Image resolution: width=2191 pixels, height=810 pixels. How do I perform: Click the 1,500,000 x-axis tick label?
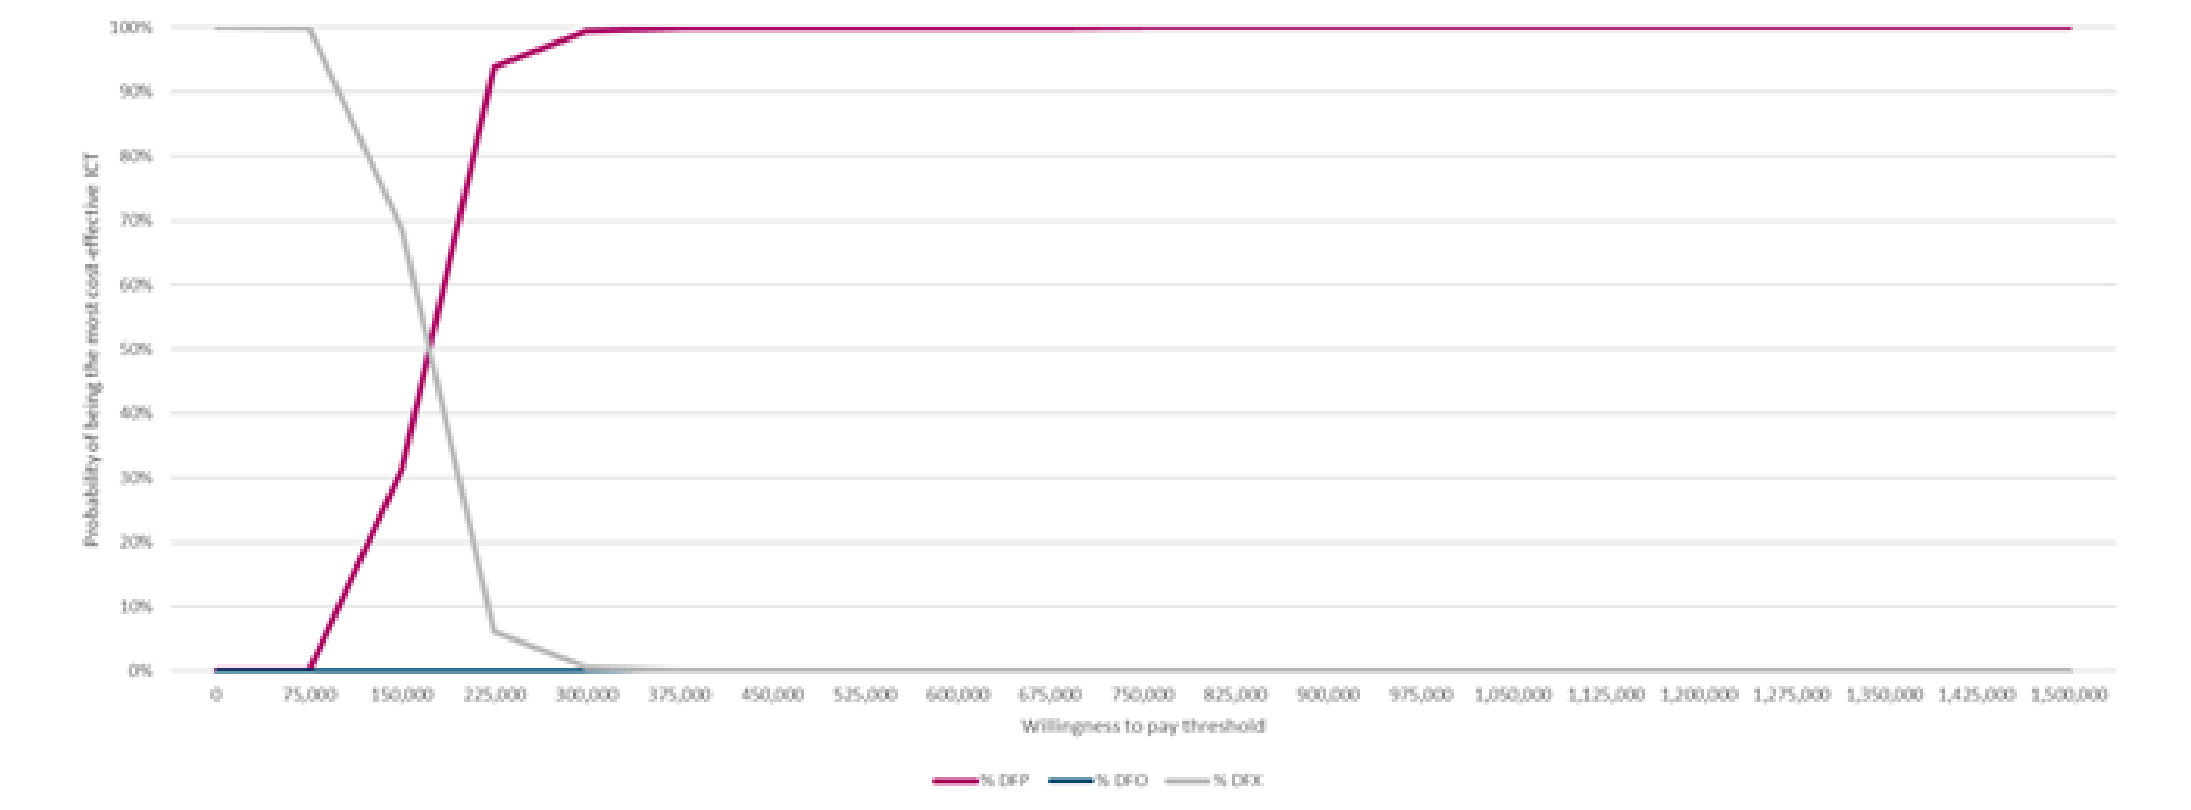[x=2069, y=694]
